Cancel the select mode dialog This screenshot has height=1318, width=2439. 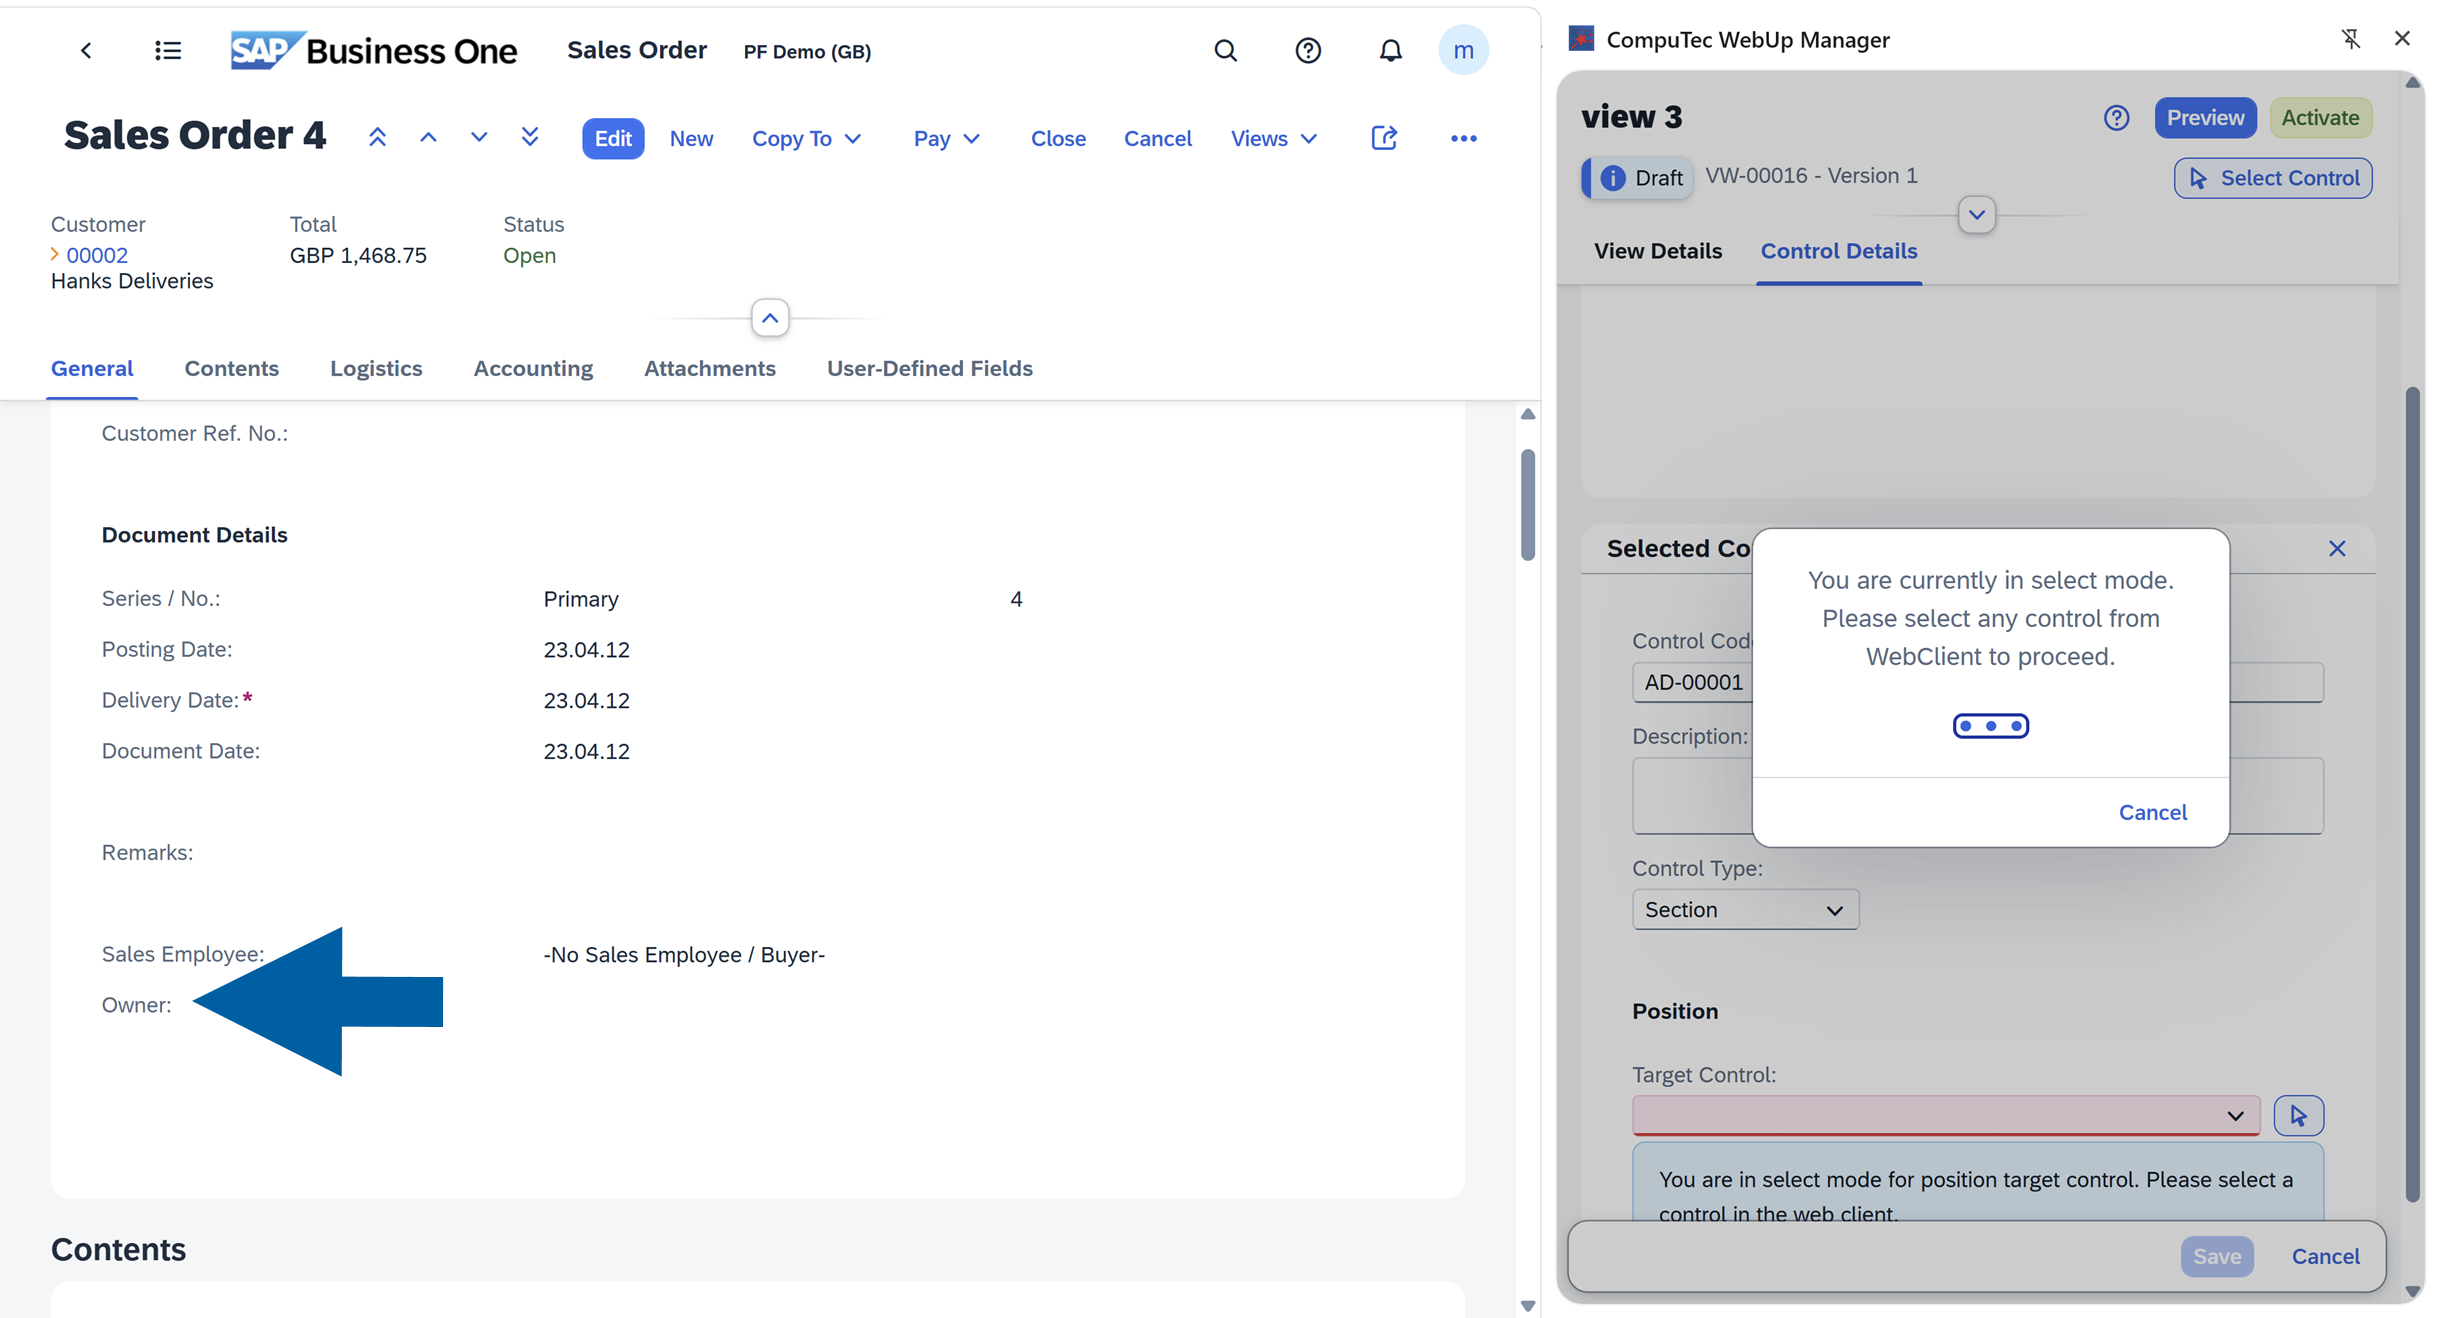pyautogui.click(x=2152, y=812)
